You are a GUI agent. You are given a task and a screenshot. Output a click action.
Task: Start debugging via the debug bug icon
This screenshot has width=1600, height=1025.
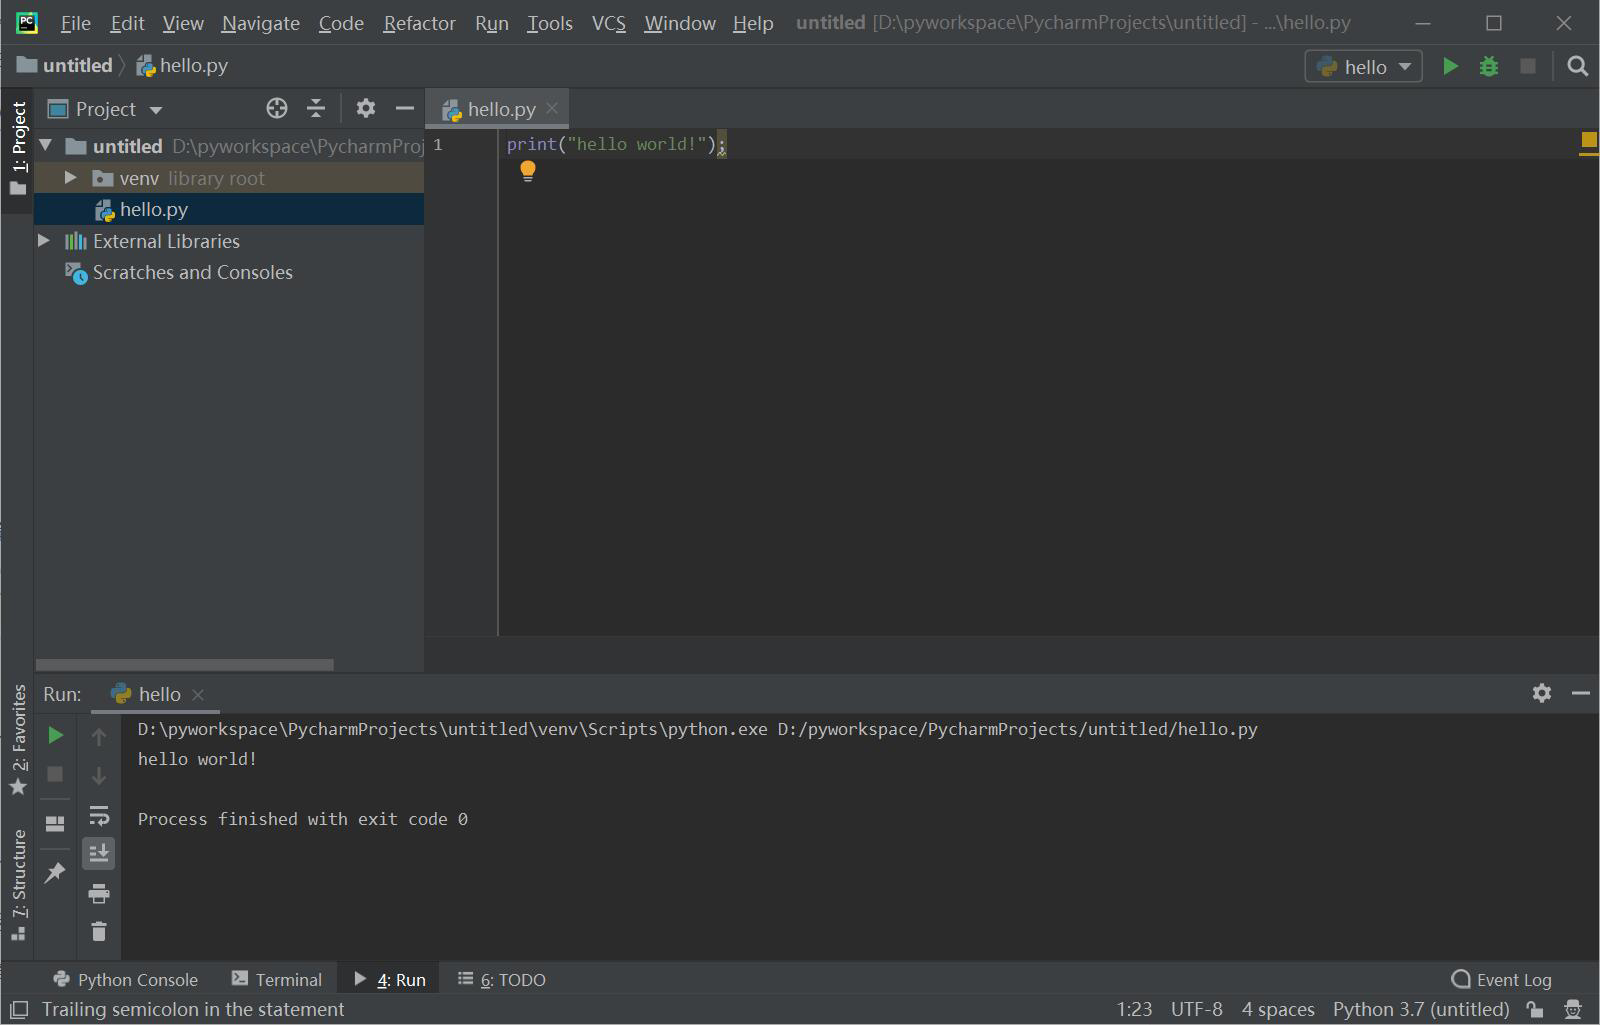click(x=1489, y=65)
